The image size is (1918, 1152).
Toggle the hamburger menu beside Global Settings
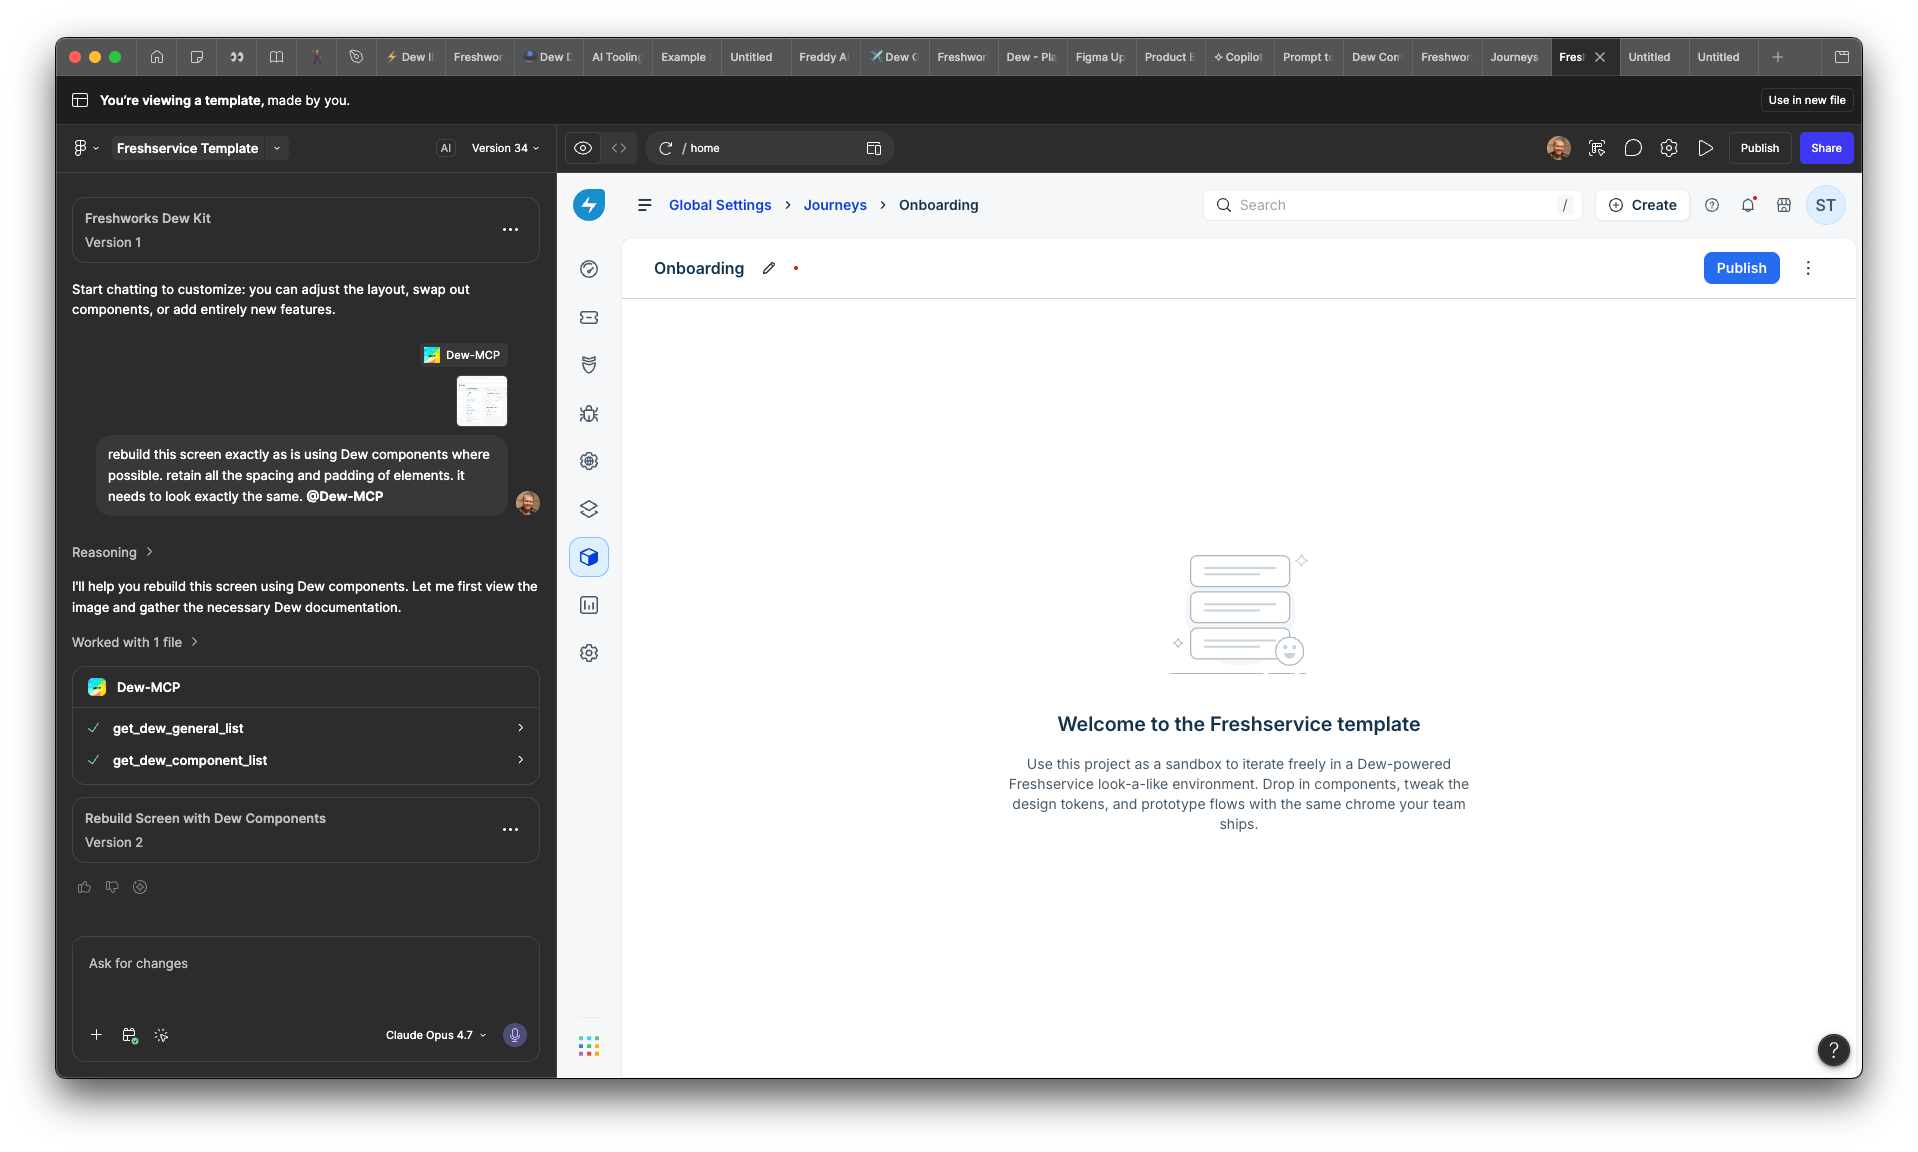(645, 205)
